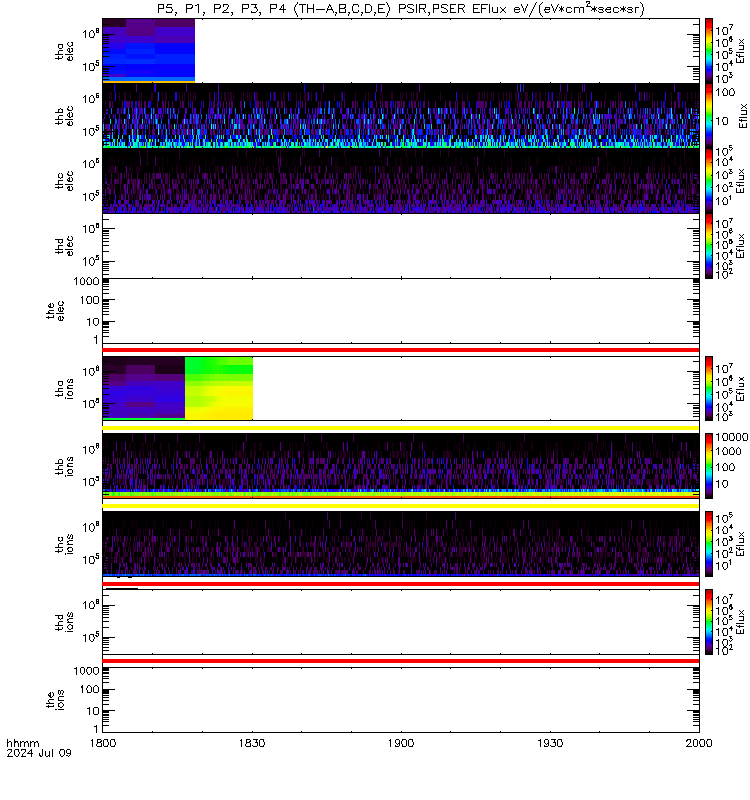Viewport: 750px width, 800px height.
Task: Click the thd elec color scale bar
Action: point(709,246)
